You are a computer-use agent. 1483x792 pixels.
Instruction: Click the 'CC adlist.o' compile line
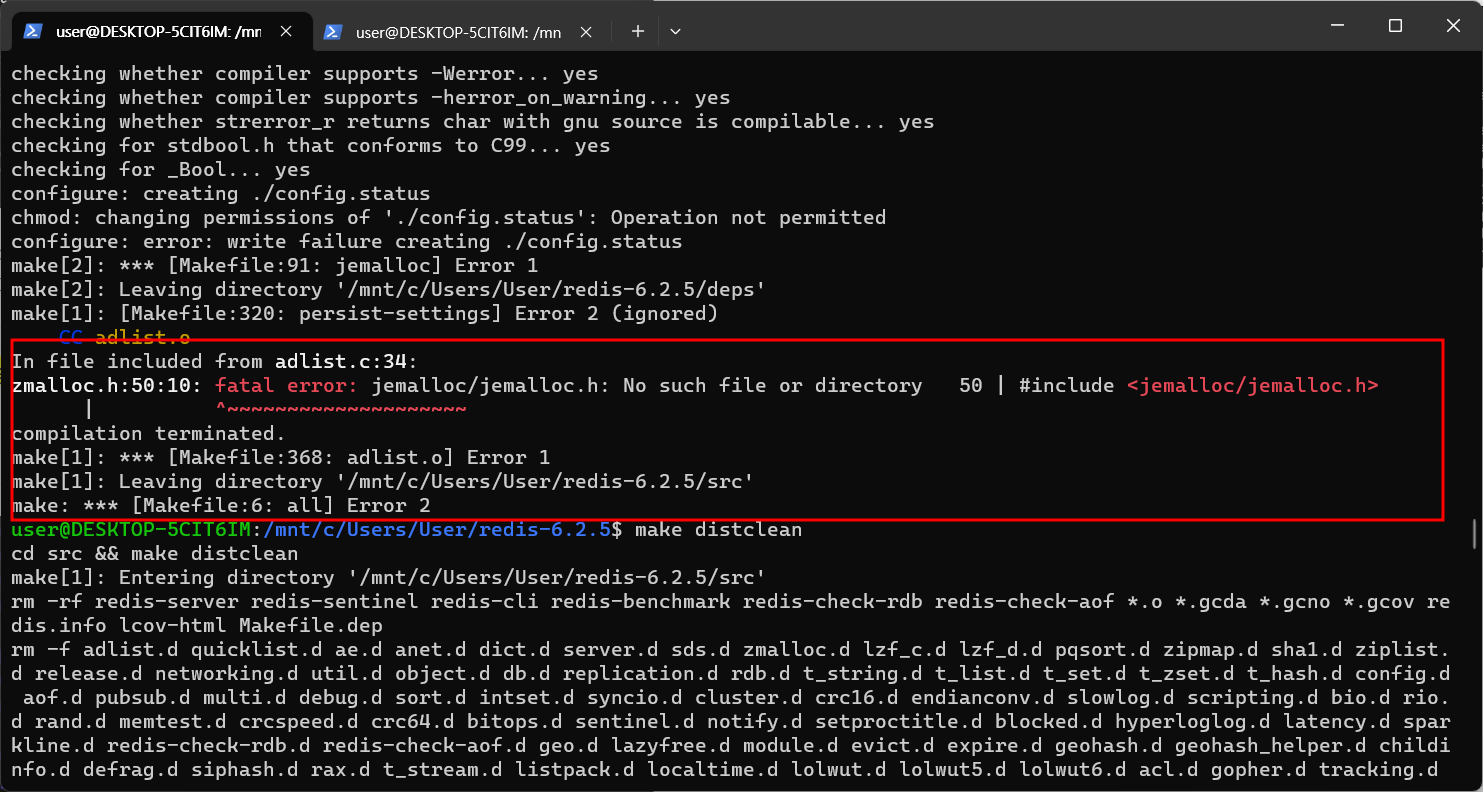point(124,337)
